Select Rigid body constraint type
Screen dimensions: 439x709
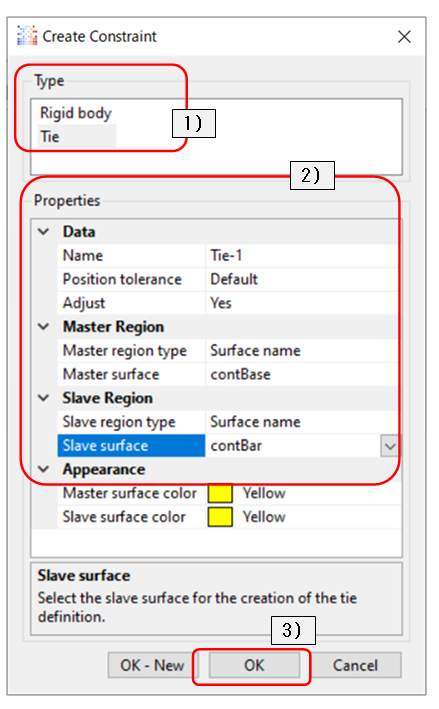[x=76, y=113]
